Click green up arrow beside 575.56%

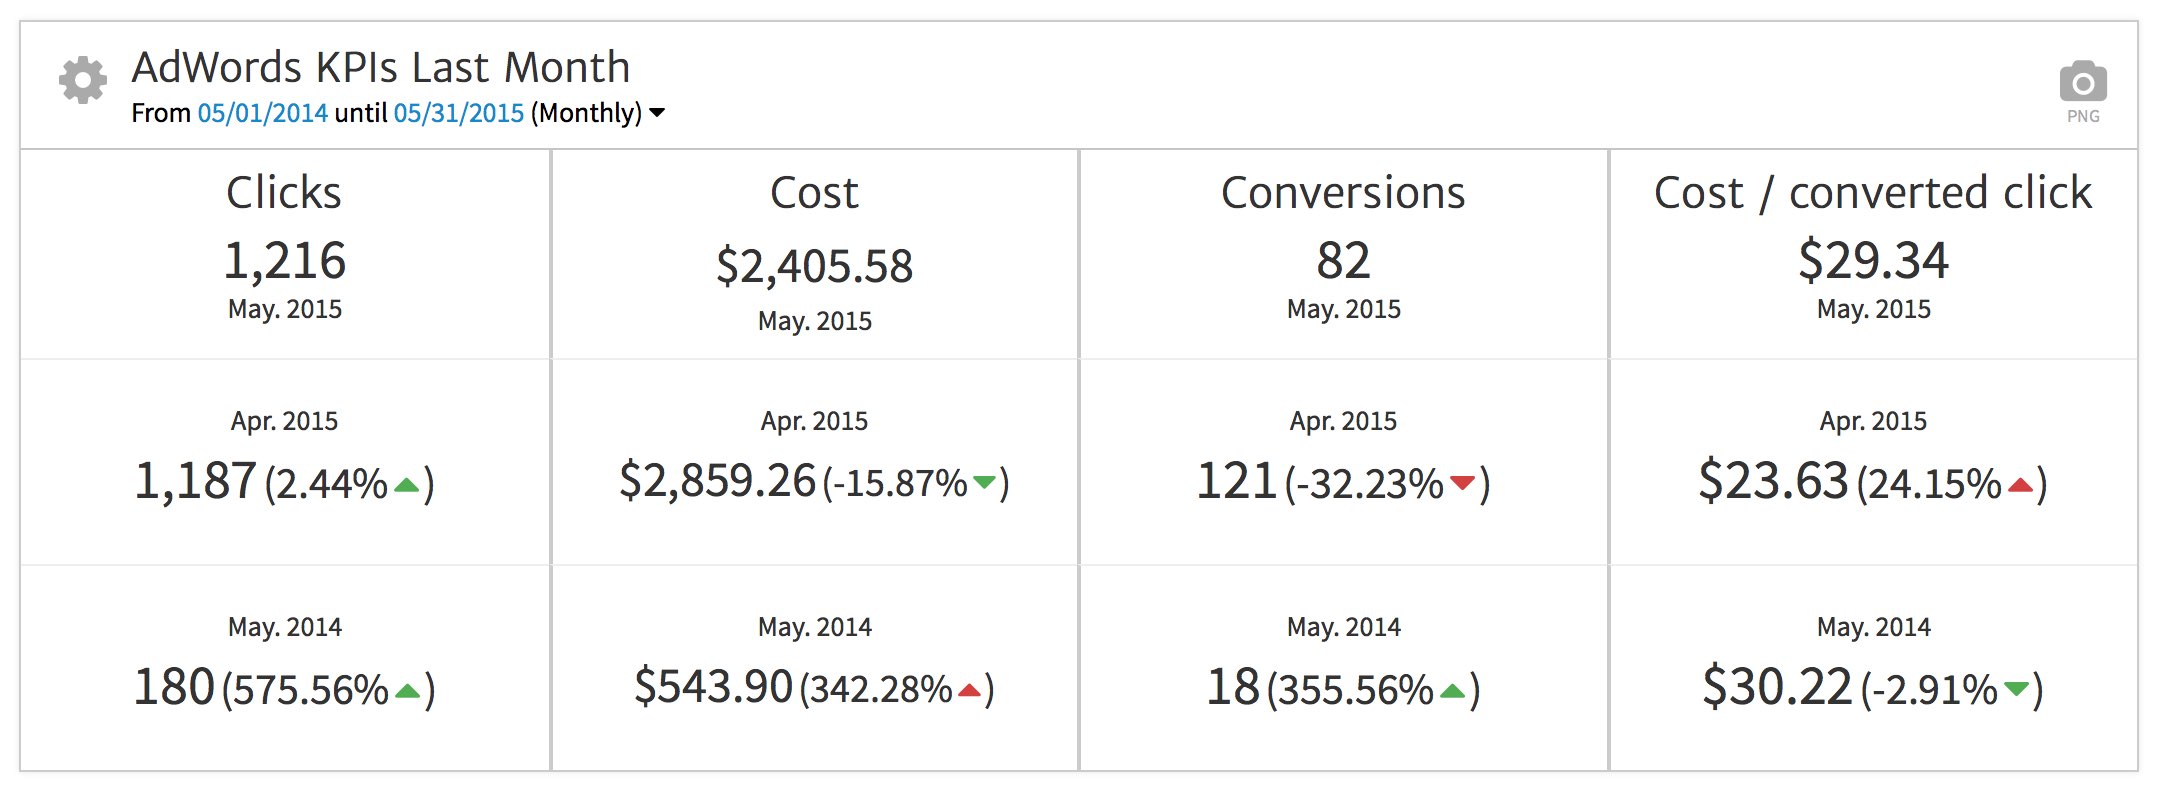click(x=408, y=691)
